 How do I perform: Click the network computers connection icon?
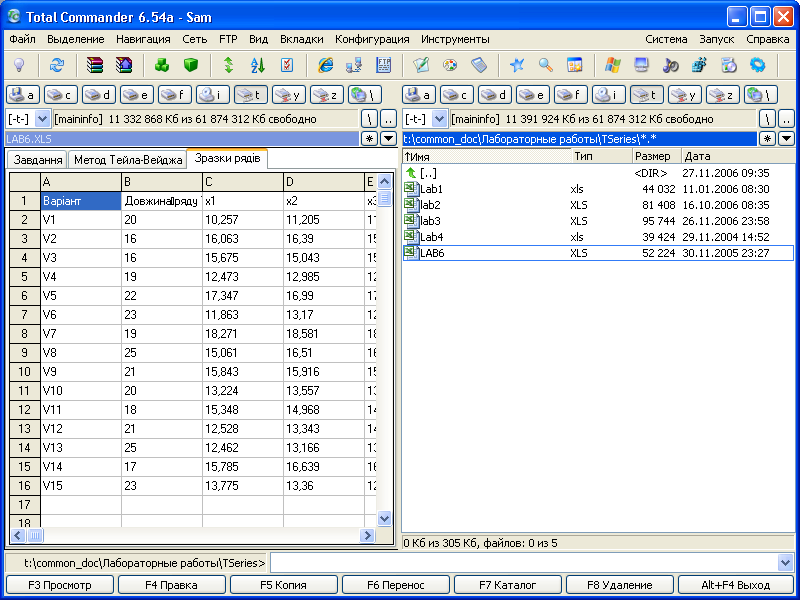[x=354, y=65]
